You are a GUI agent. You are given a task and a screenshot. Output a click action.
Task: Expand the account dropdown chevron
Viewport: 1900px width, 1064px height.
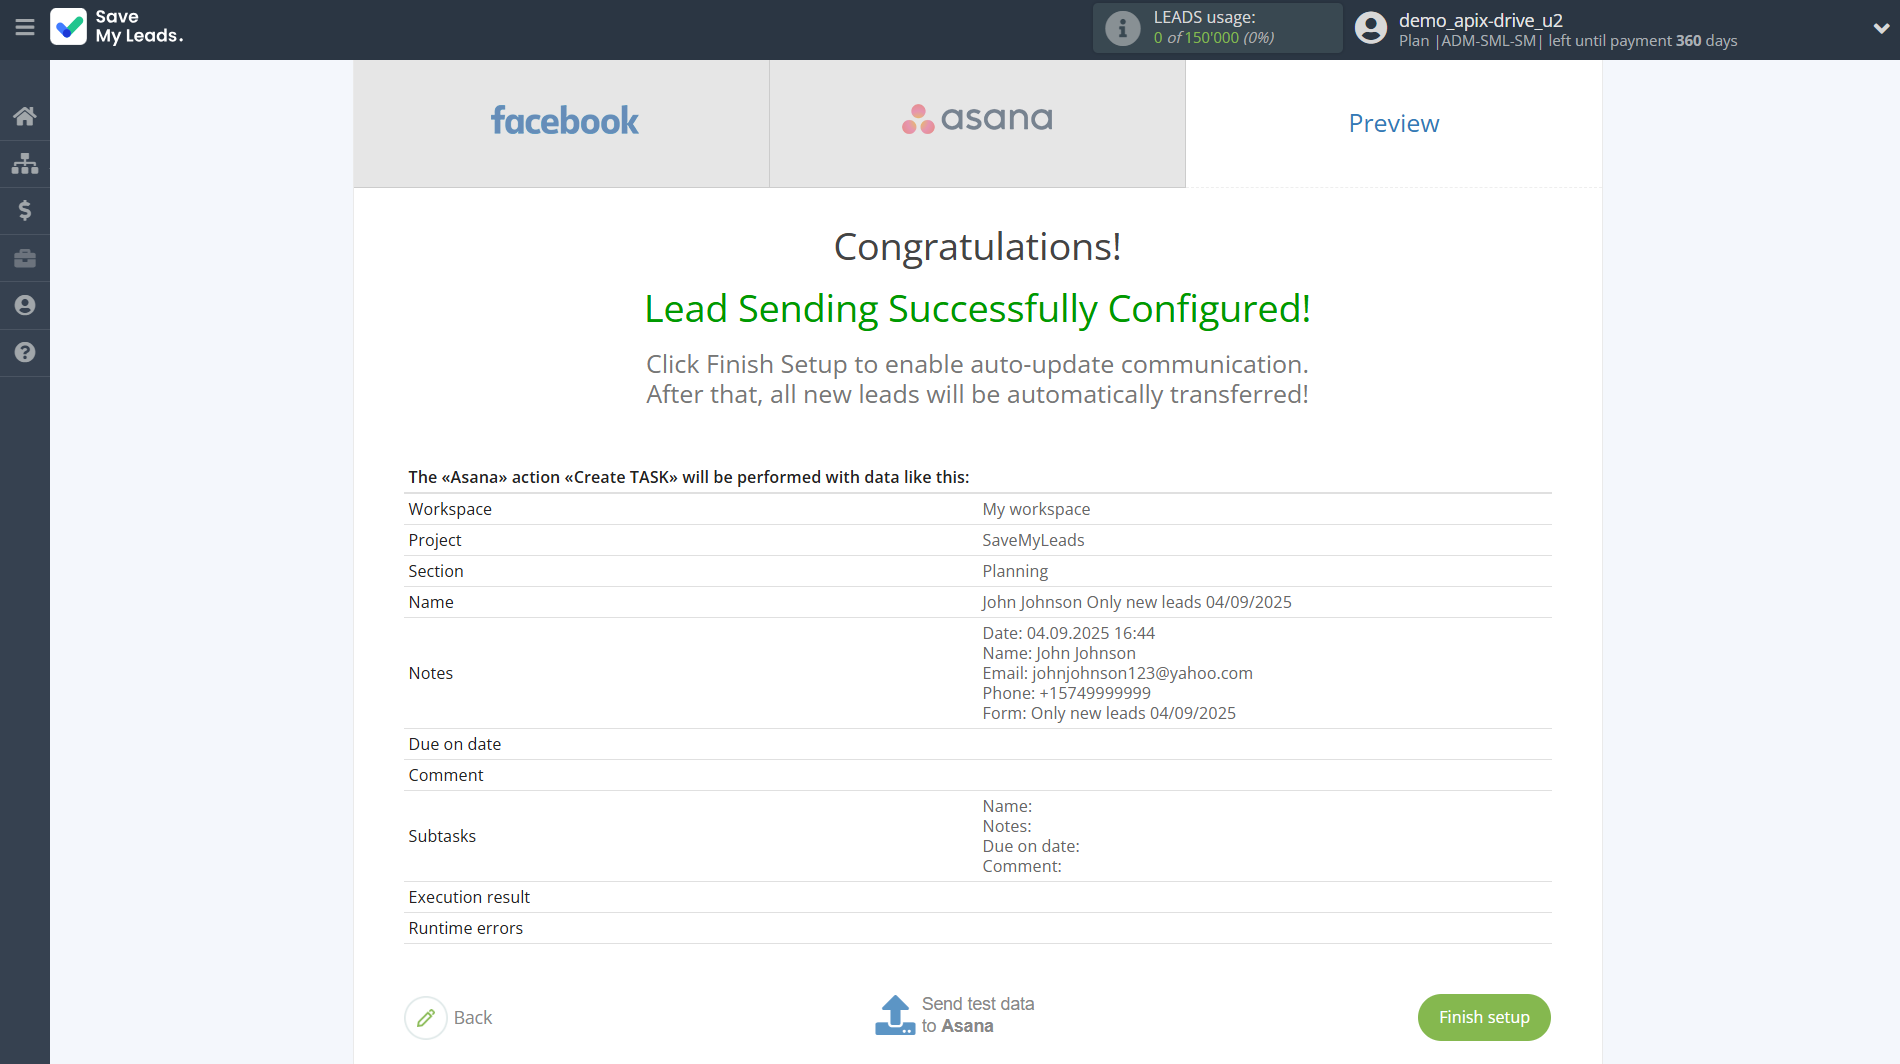[1880, 28]
